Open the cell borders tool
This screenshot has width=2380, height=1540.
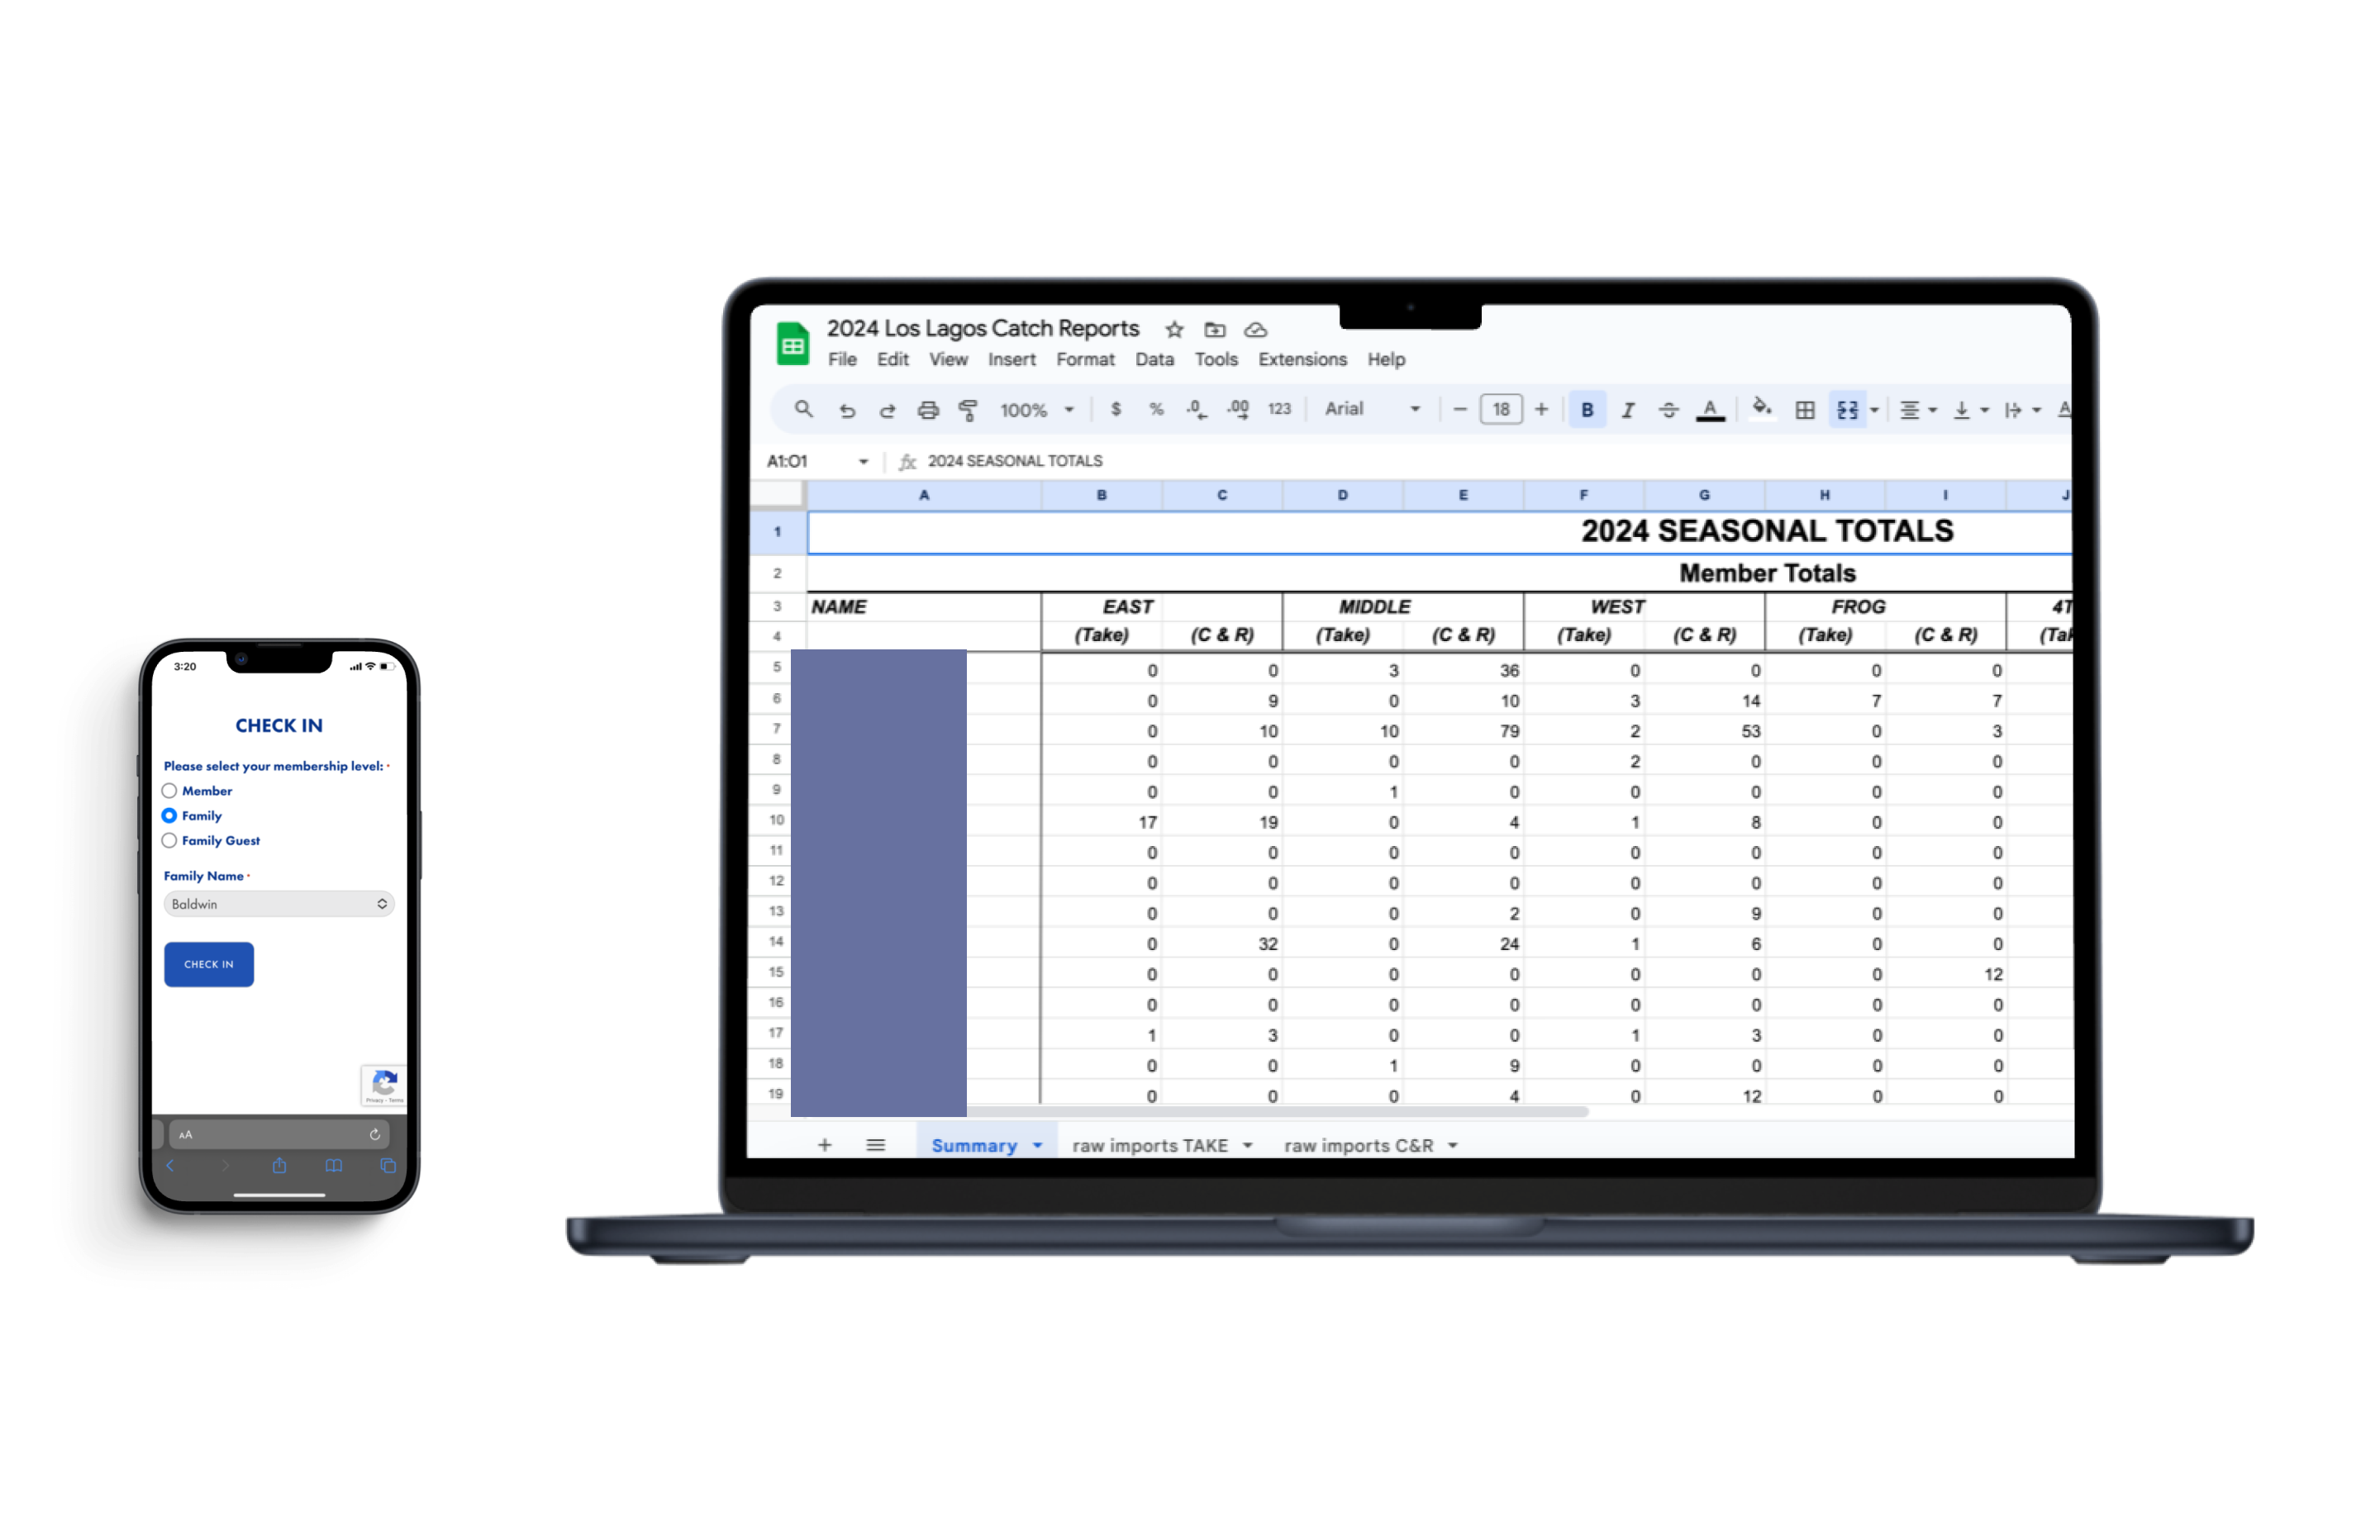pyautogui.click(x=1805, y=410)
